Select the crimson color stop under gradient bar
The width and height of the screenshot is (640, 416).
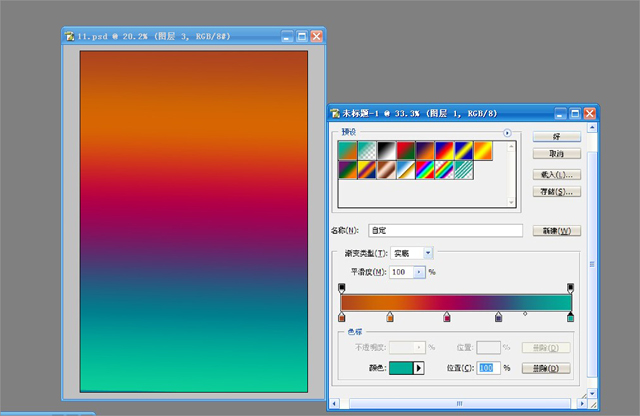tap(447, 317)
